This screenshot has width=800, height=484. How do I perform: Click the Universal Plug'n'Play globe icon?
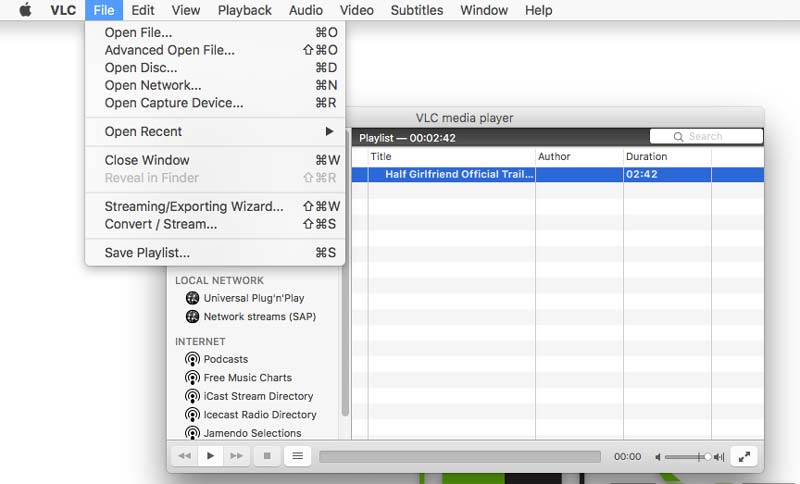pyautogui.click(x=192, y=298)
